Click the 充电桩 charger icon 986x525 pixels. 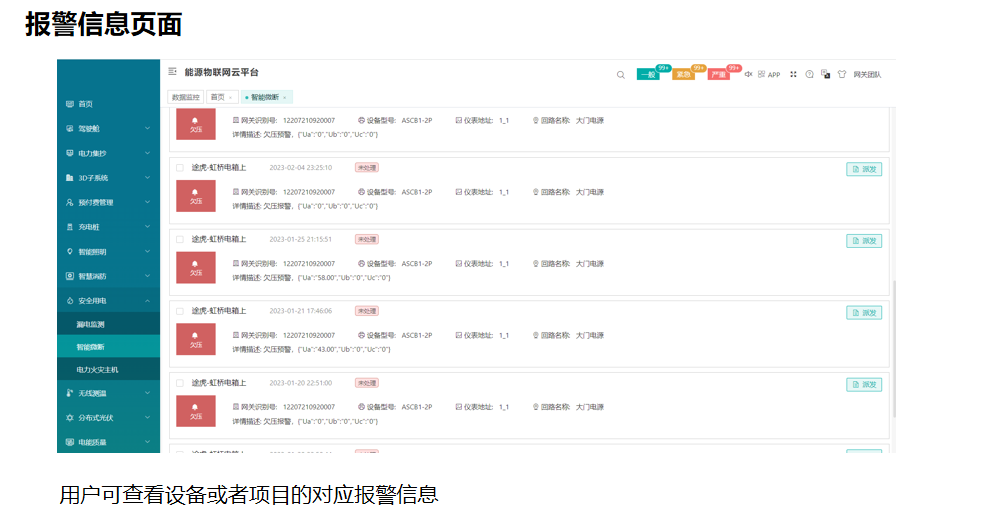point(70,227)
